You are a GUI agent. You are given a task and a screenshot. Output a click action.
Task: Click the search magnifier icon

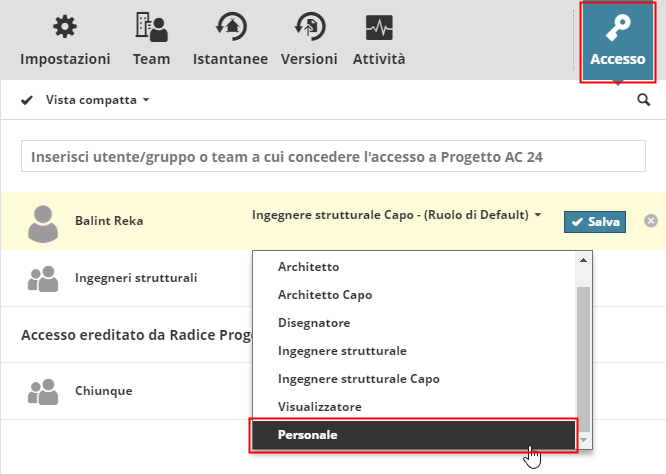643,100
